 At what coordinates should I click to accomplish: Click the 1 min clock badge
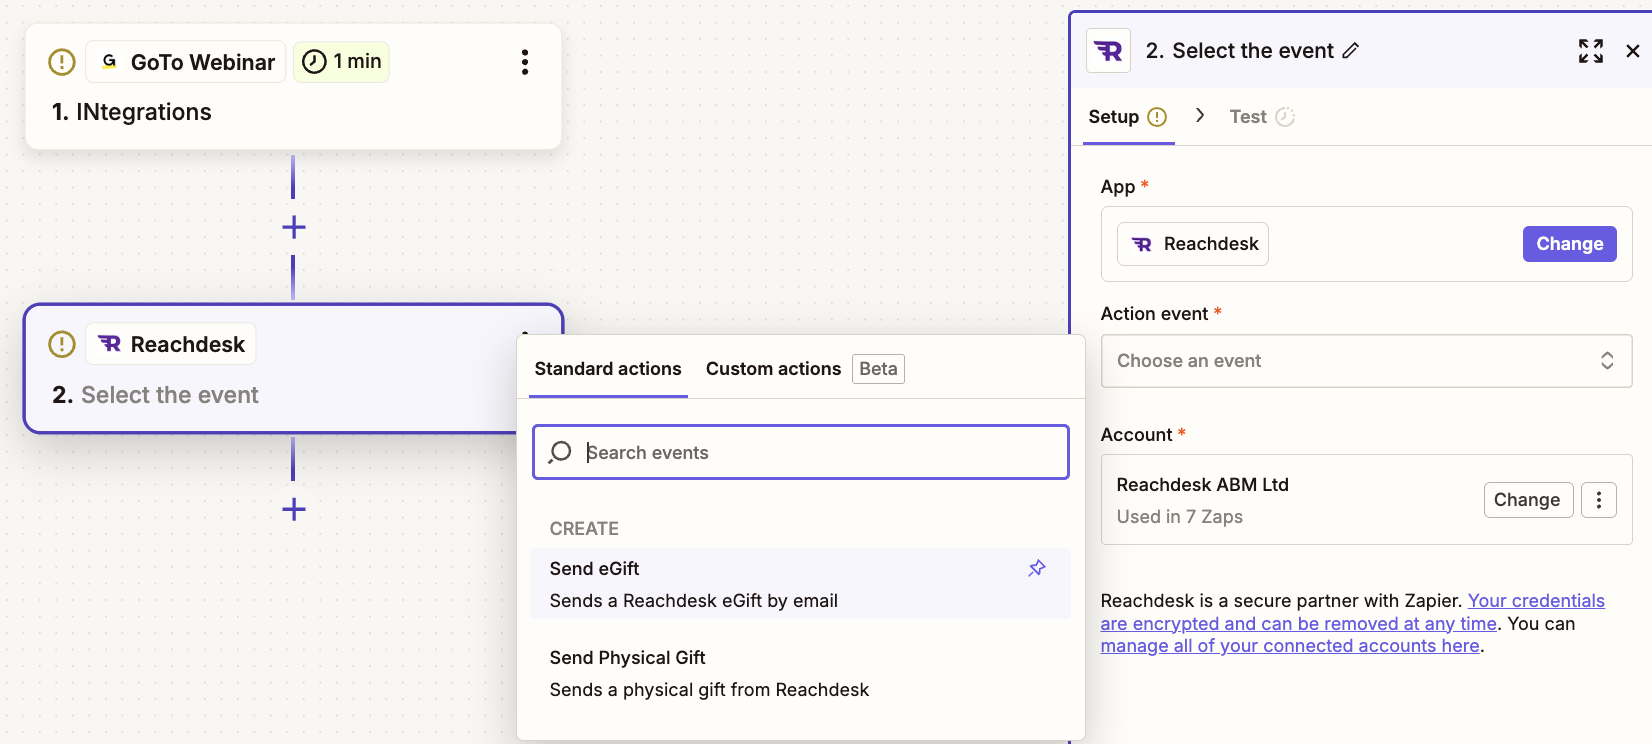[341, 62]
